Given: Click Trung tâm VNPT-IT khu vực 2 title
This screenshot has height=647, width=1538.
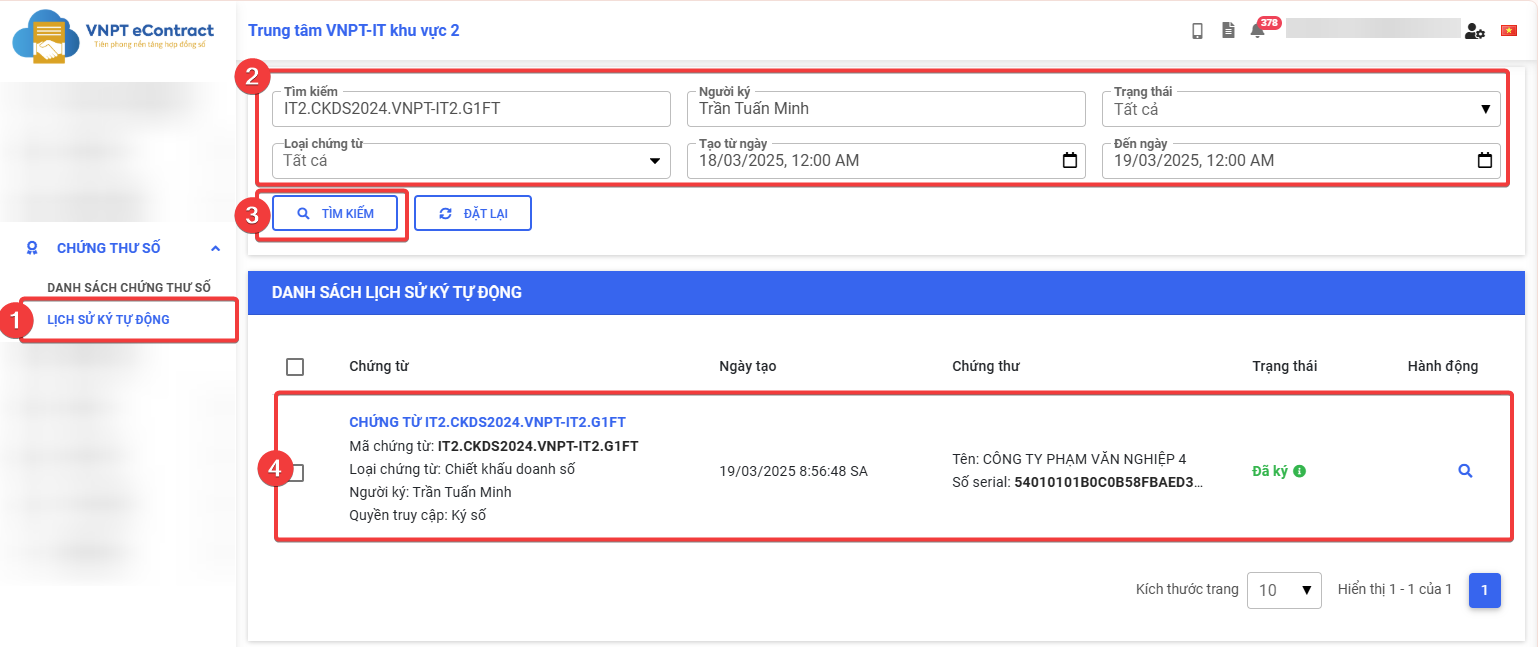Looking at the screenshot, I should click(354, 31).
